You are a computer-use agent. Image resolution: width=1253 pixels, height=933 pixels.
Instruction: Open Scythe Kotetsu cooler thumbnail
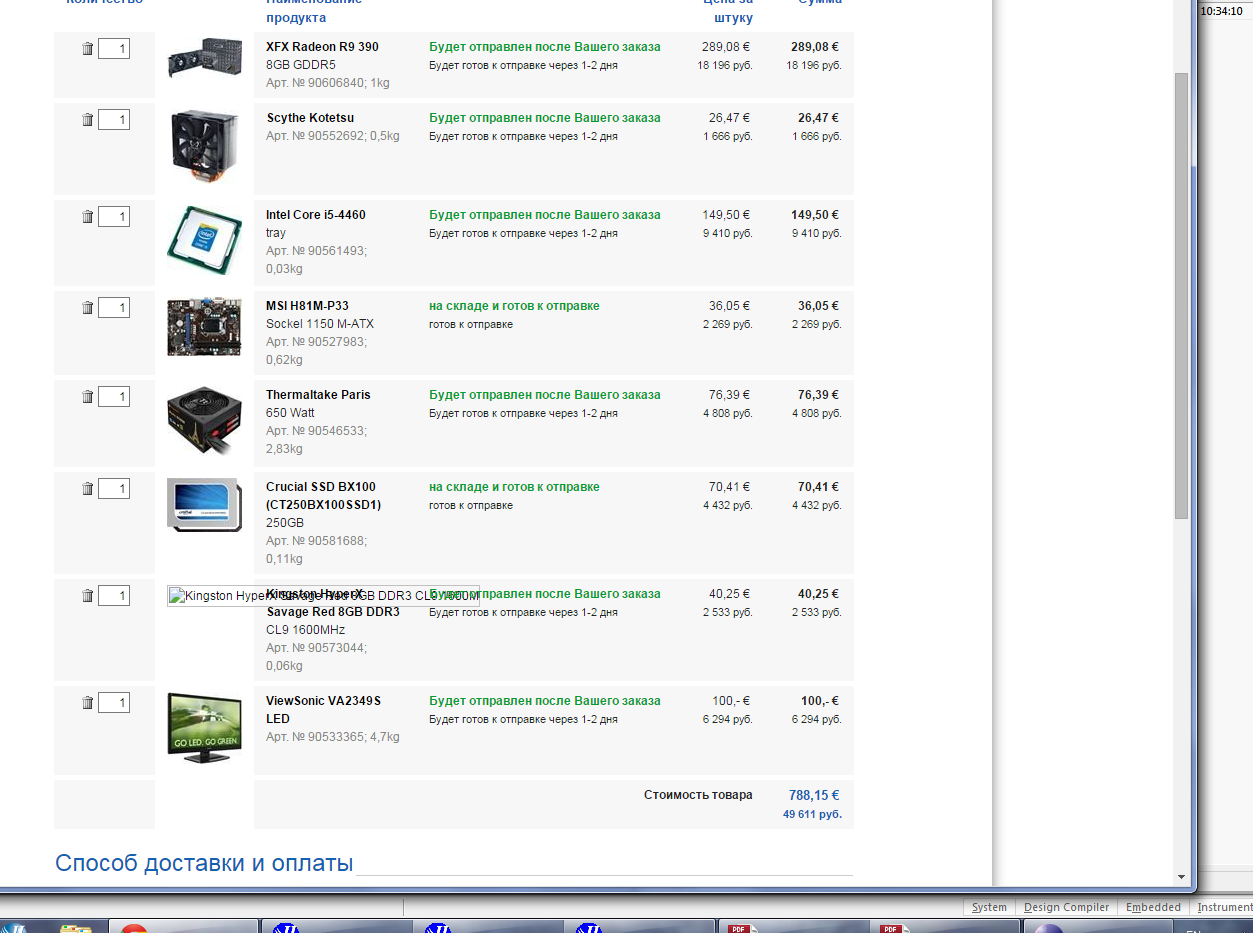[x=204, y=148]
